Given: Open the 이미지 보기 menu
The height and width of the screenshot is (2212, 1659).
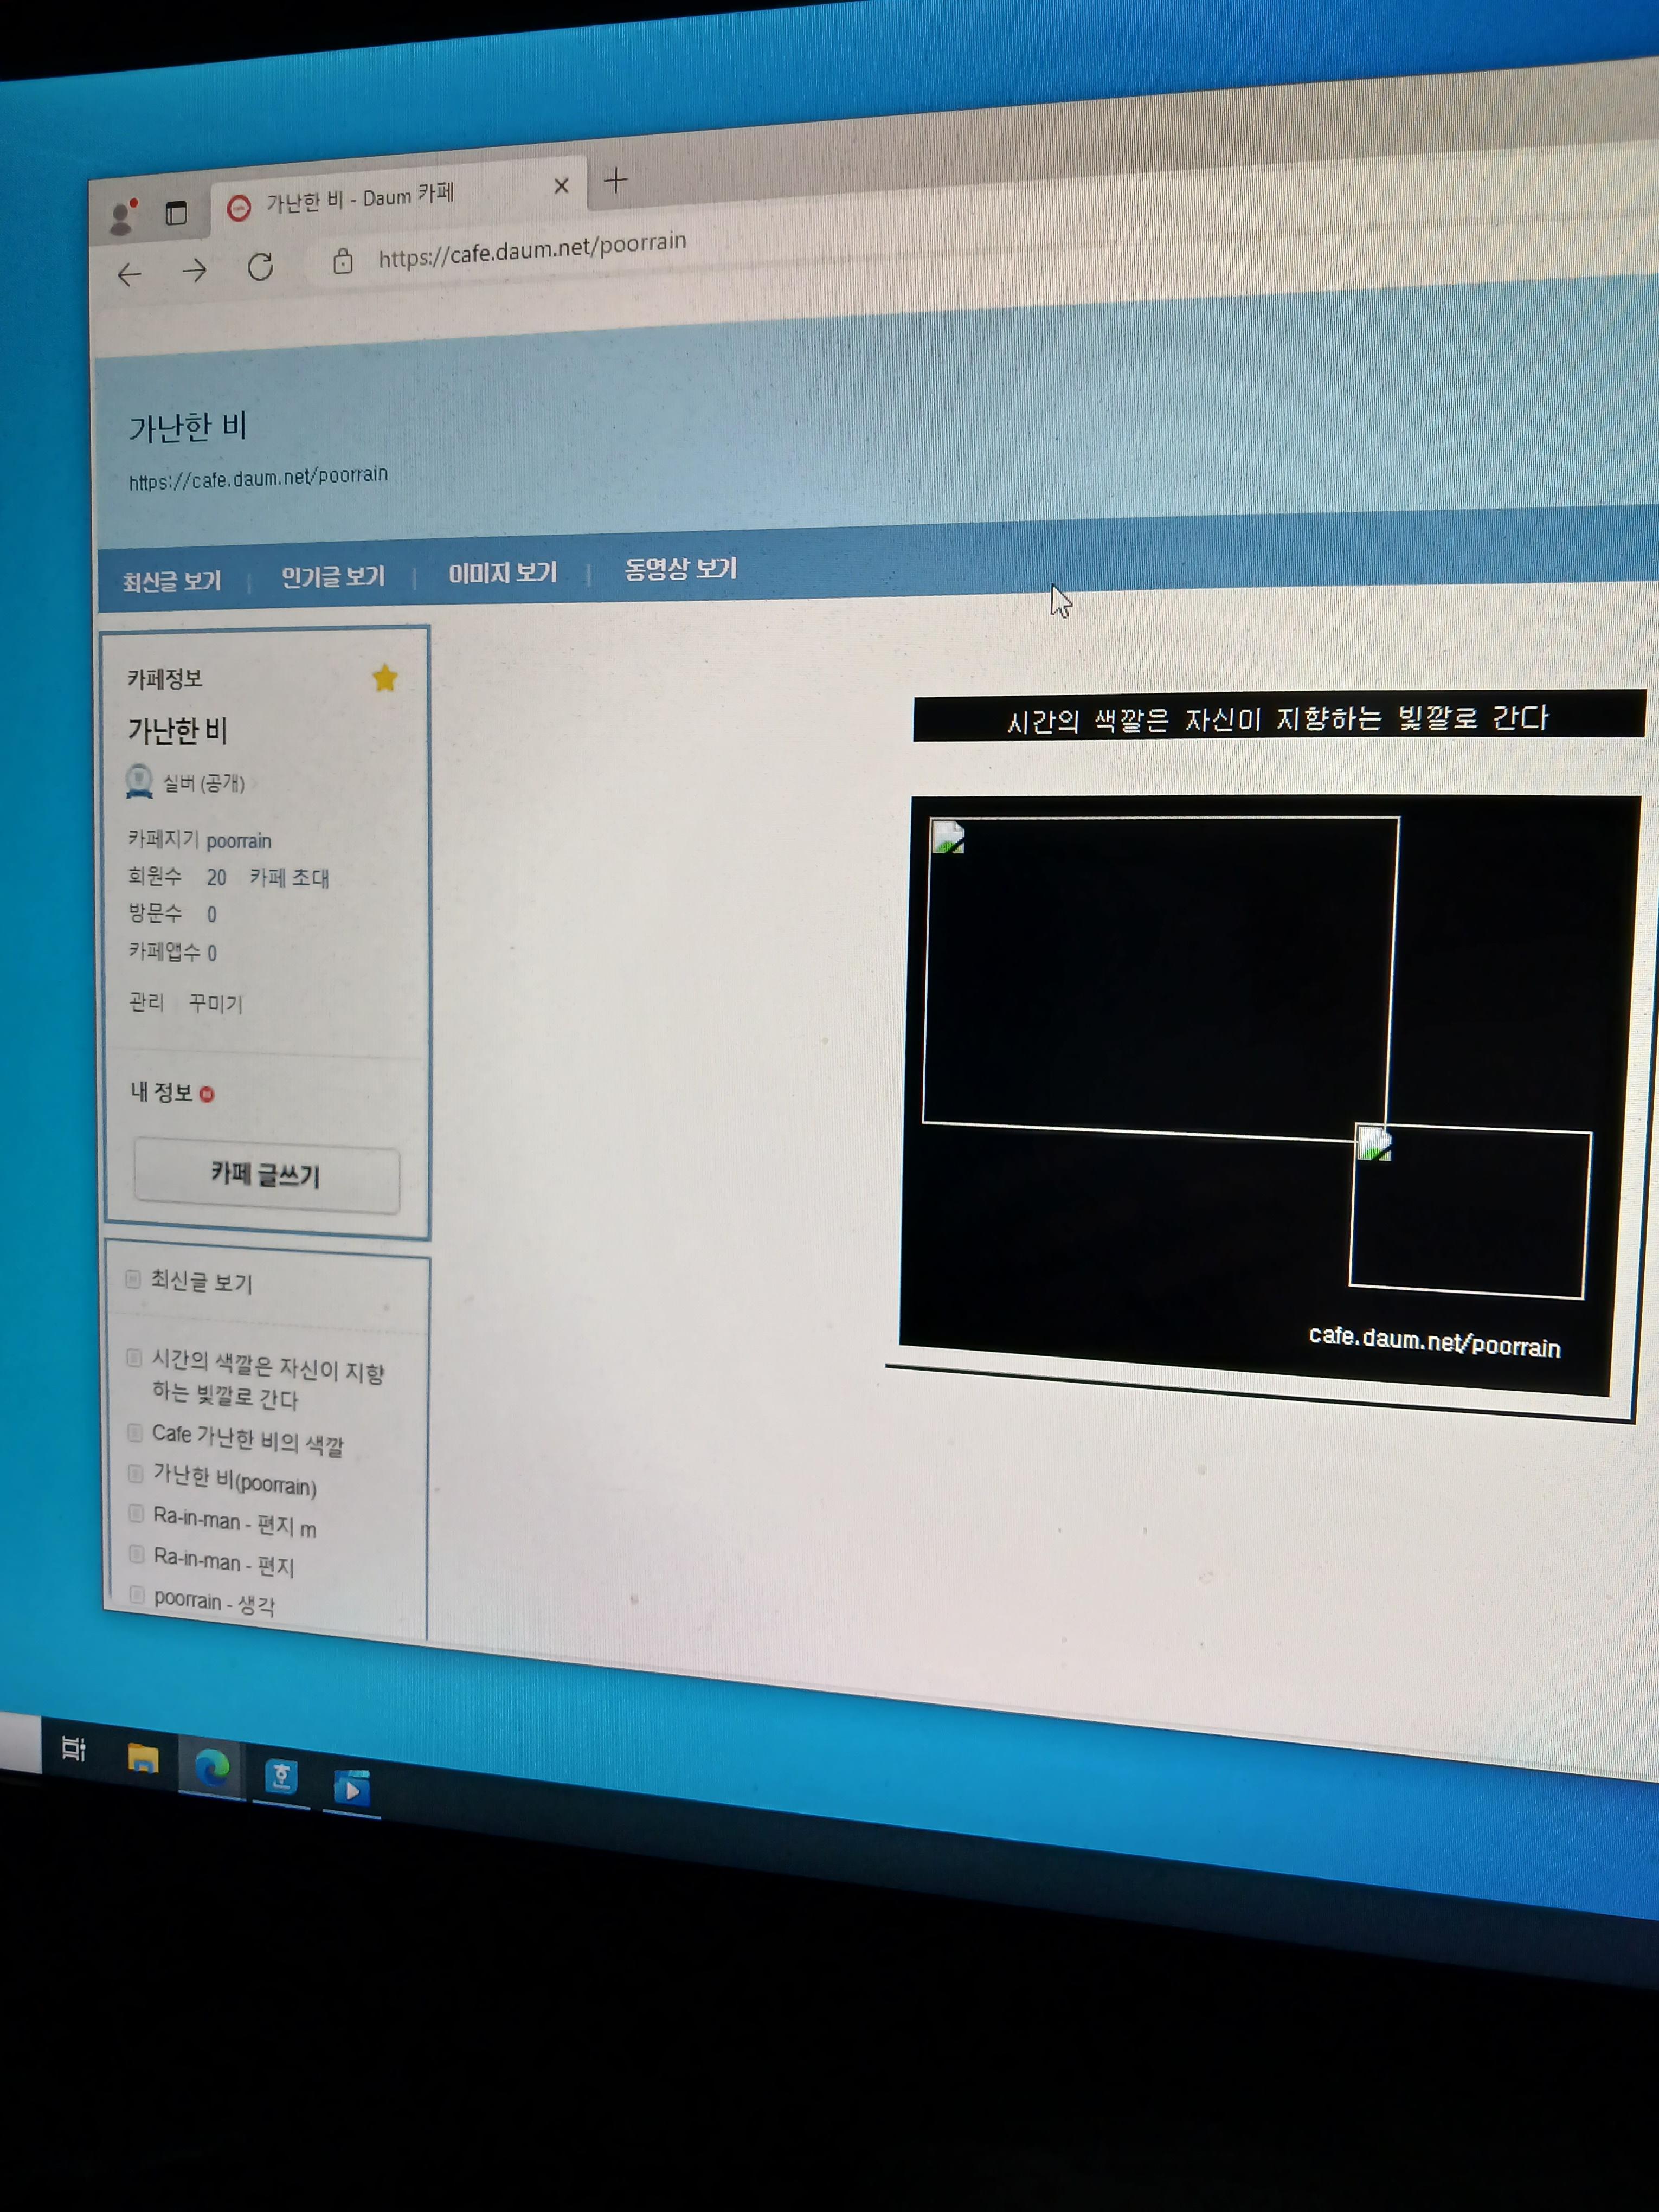Looking at the screenshot, I should point(502,573).
